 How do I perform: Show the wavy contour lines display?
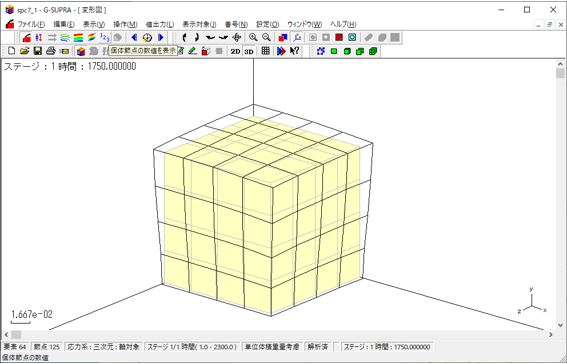point(65,38)
